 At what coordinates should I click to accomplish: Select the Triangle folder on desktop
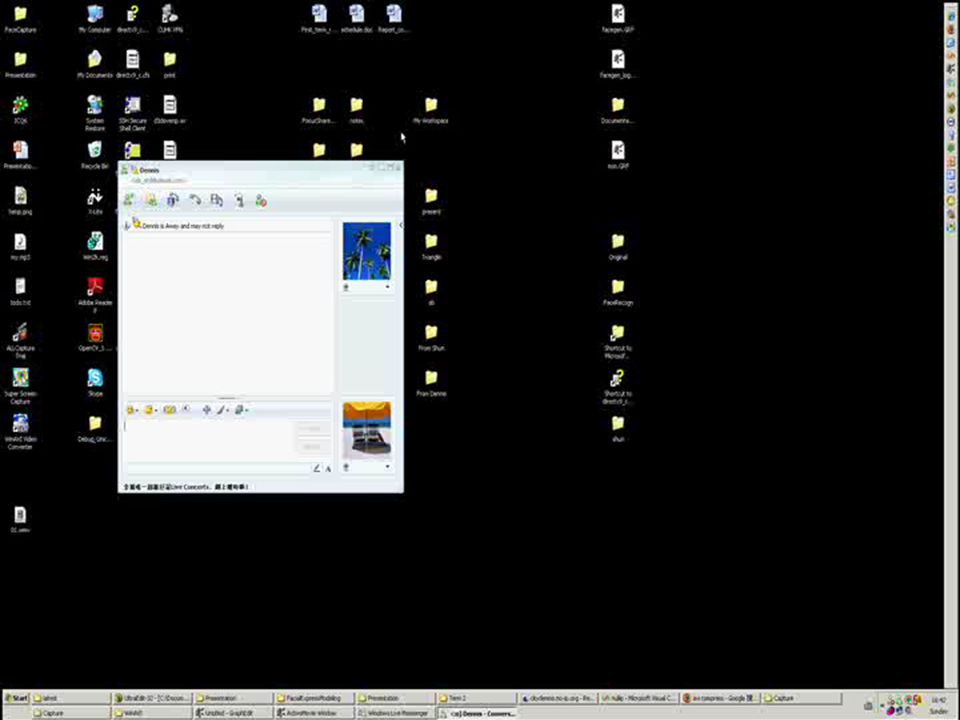431,246
